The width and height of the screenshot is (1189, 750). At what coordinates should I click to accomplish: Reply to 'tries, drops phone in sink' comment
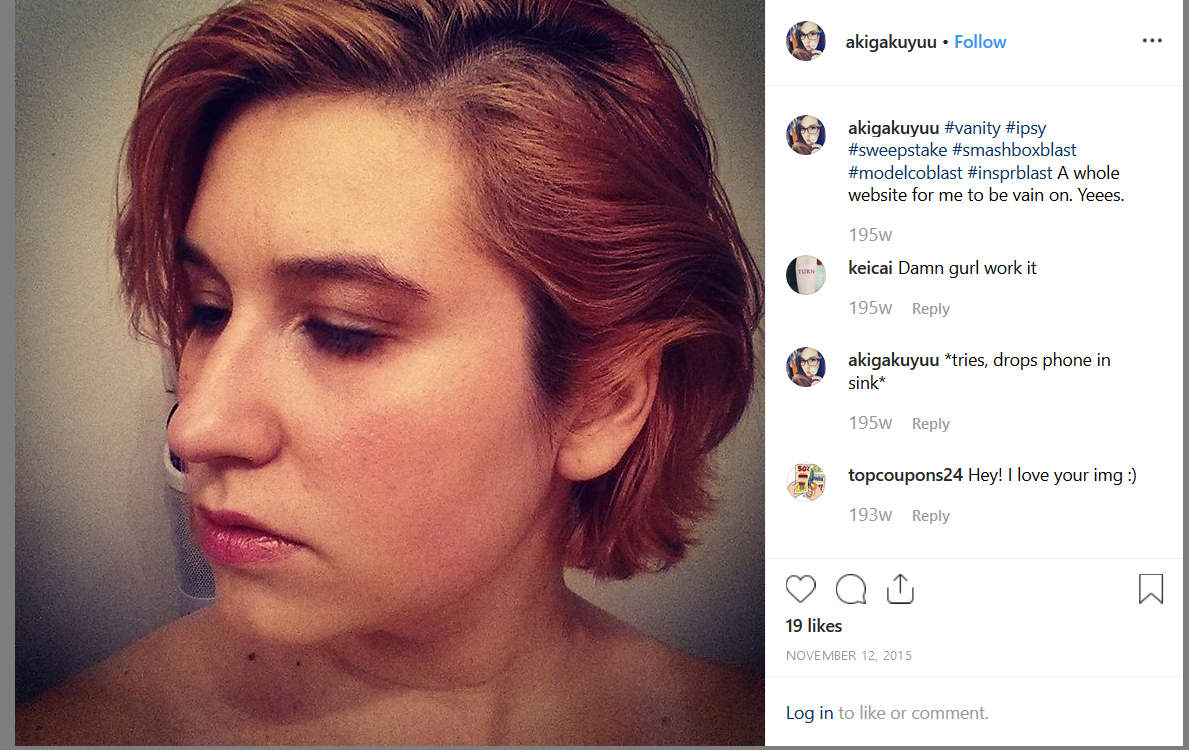click(x=930, y=424)
